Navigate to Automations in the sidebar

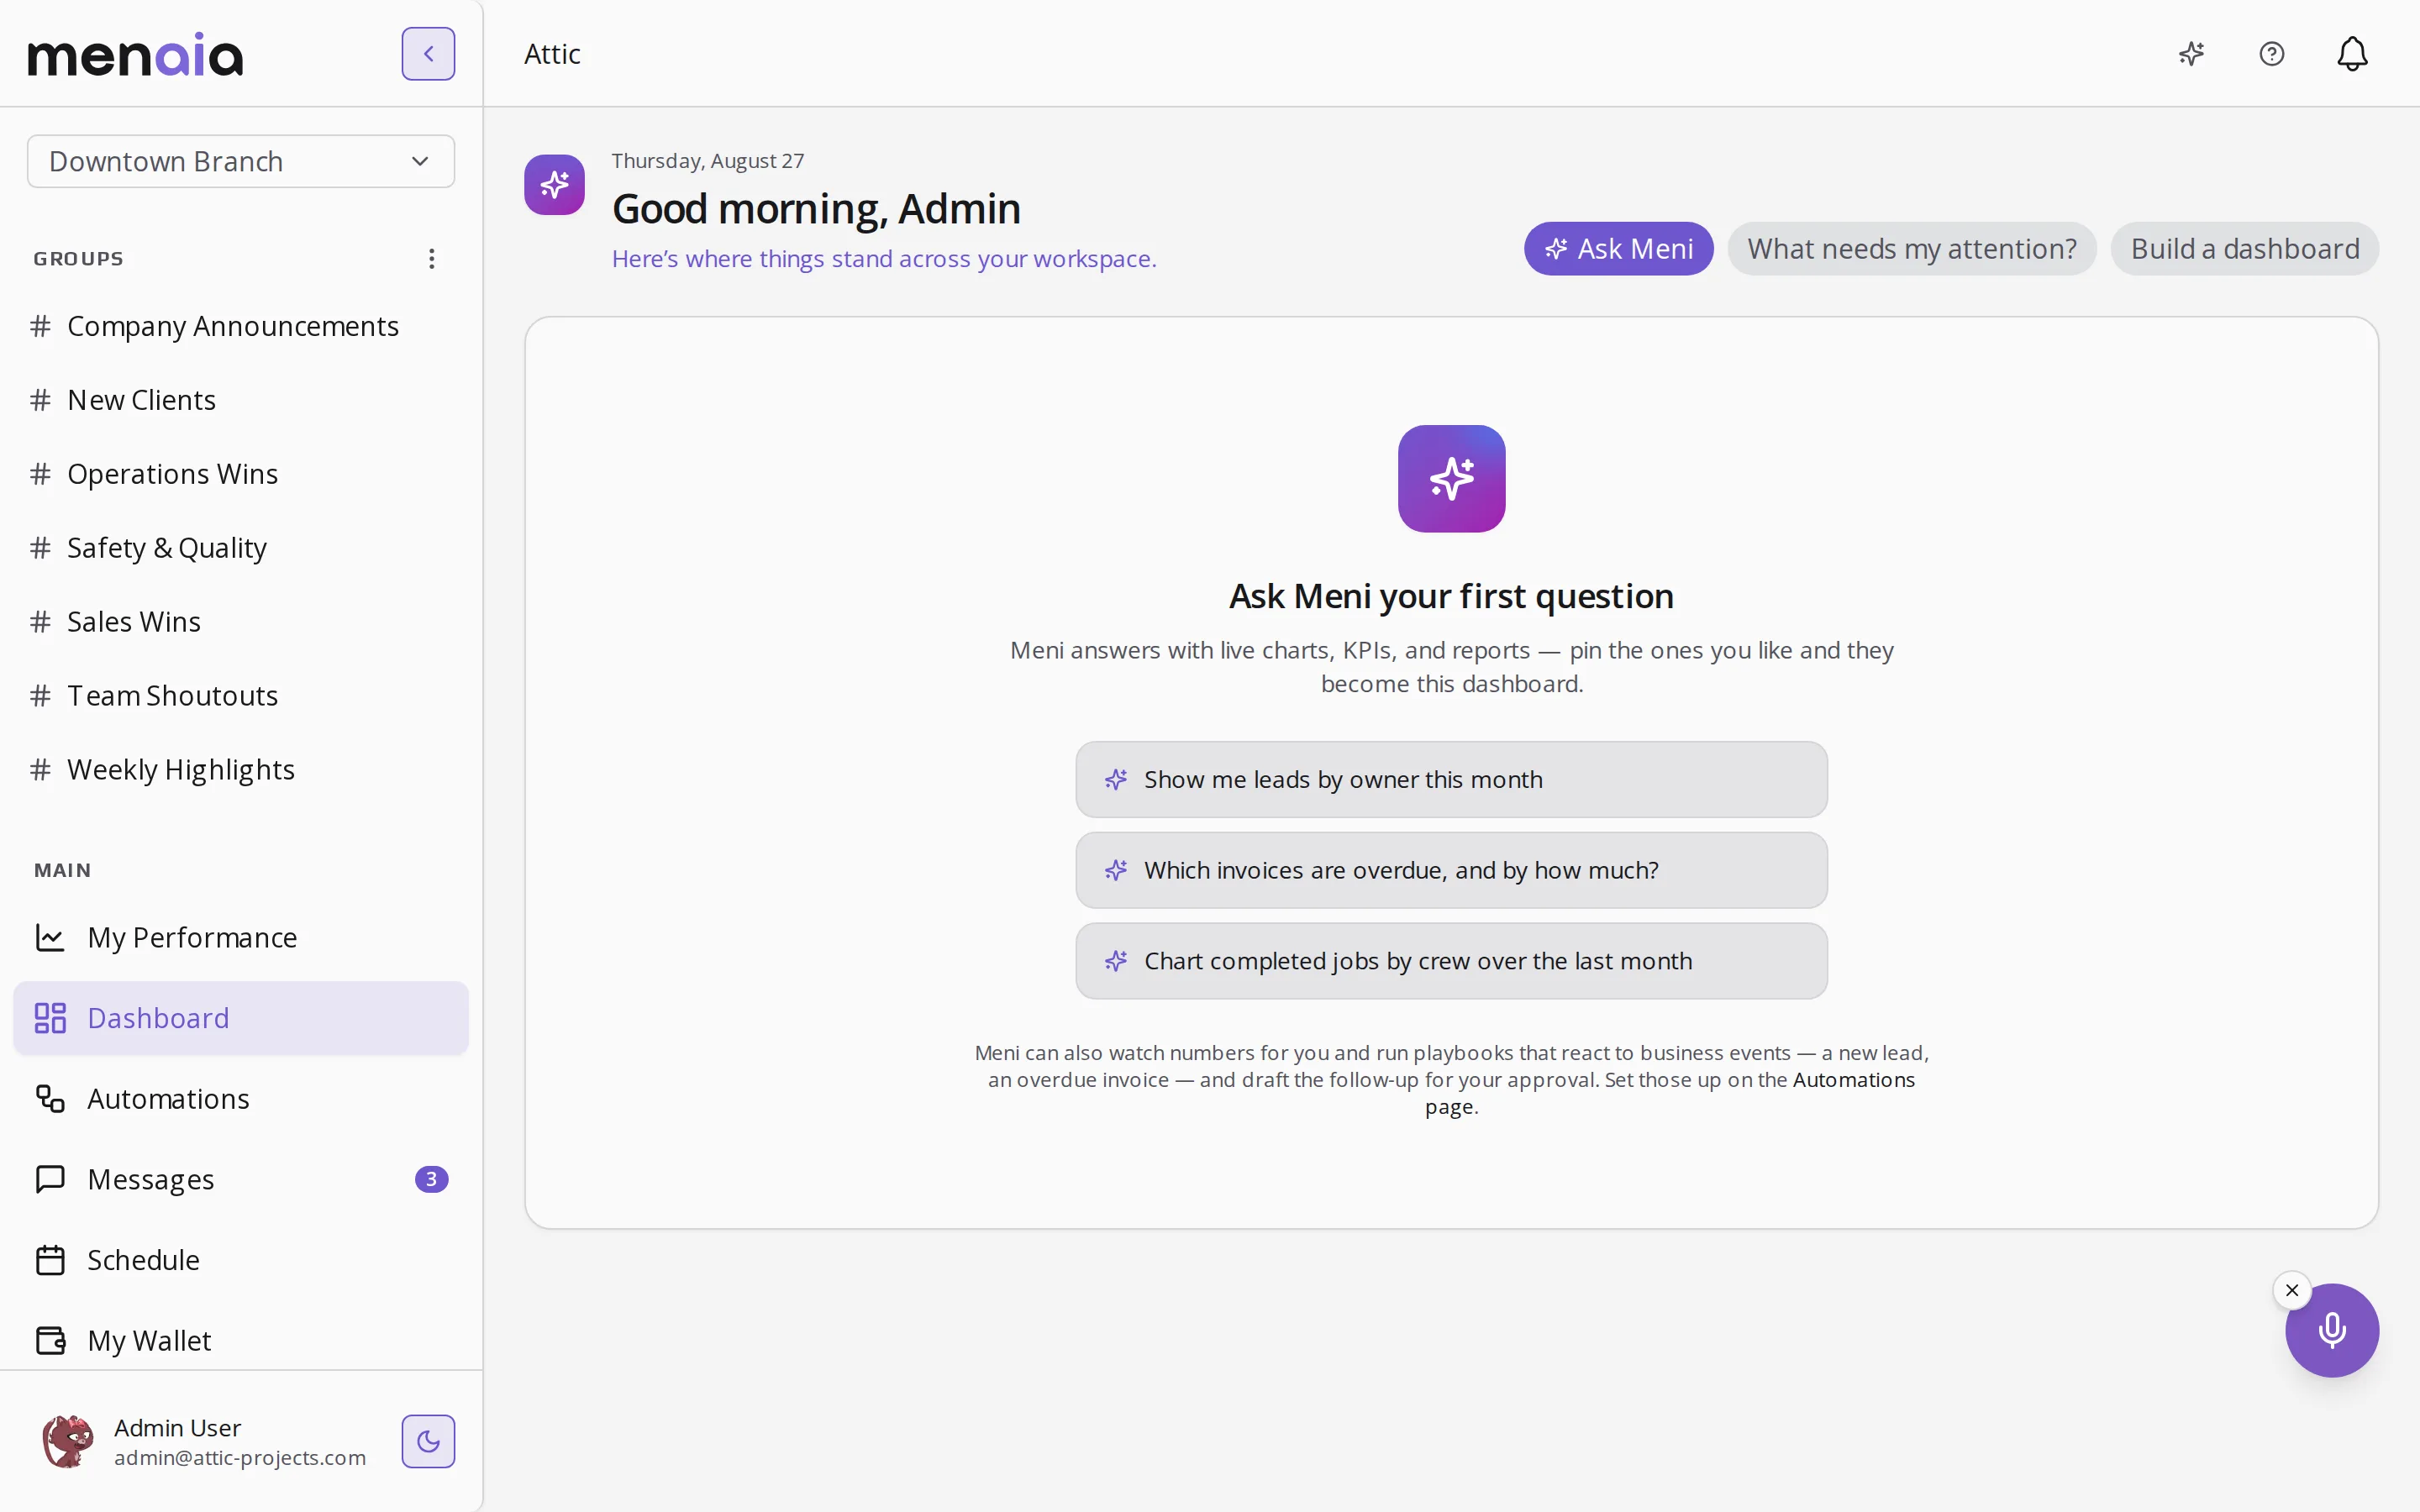[240, 1099]
